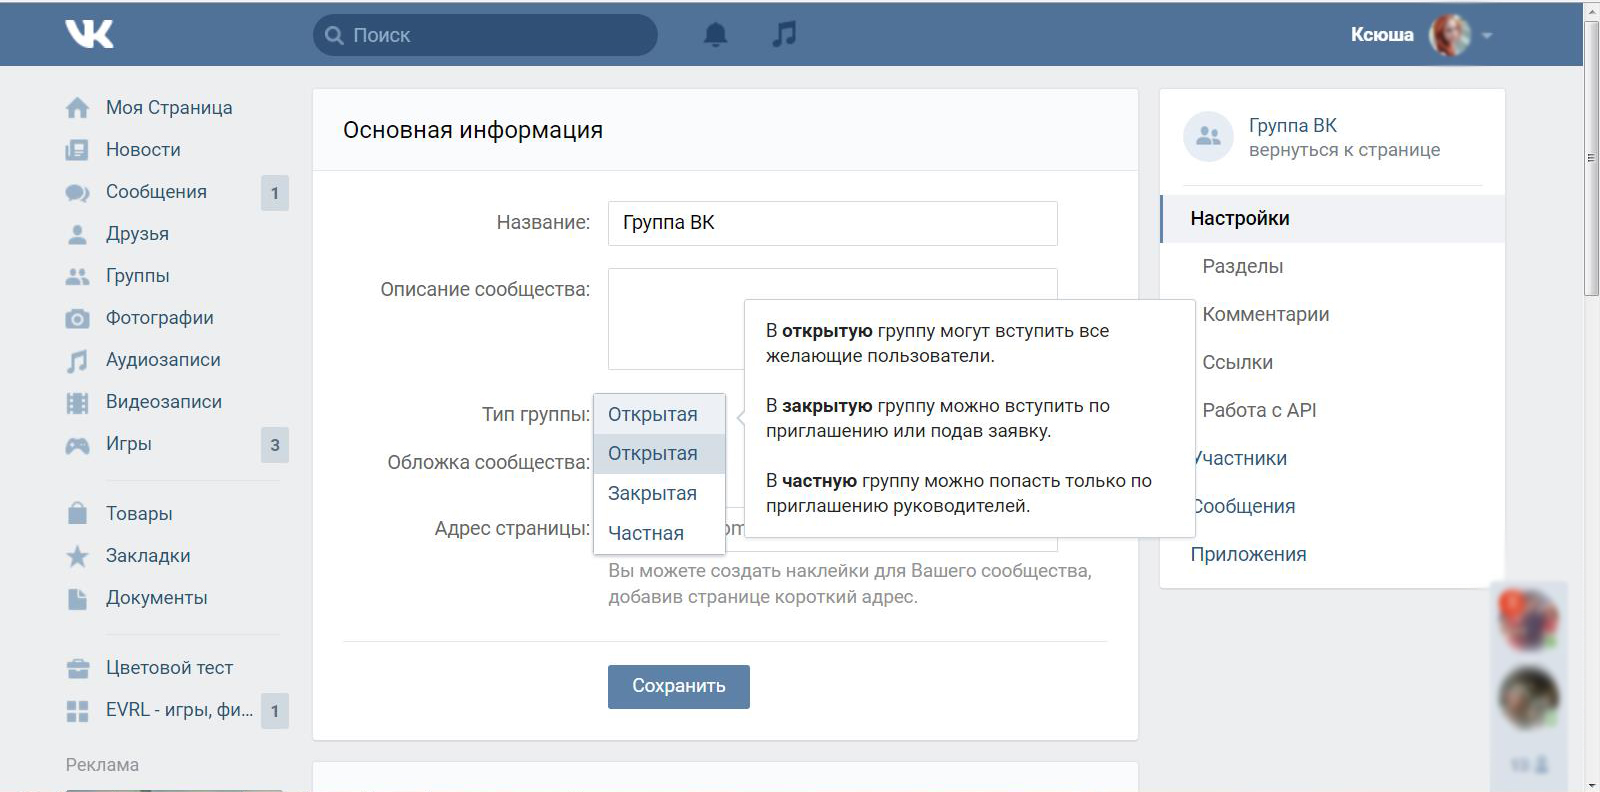The height and width of the screenshot is (792, 1600).
Task: Click the briefcase icon beside Цветовой тест
Action: coord(77,668)
